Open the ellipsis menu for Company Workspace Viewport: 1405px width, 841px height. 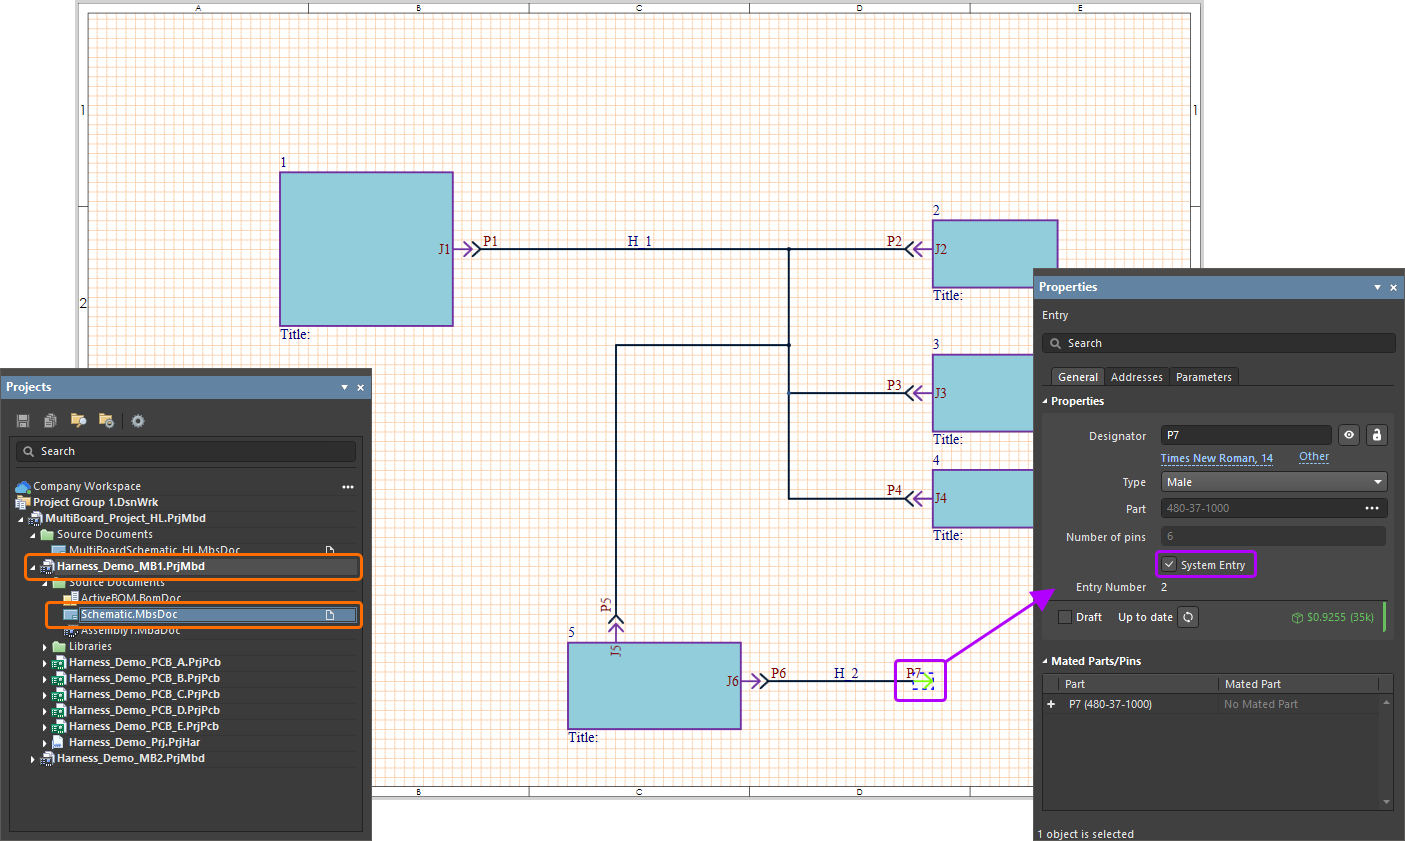tap(348, 487)
